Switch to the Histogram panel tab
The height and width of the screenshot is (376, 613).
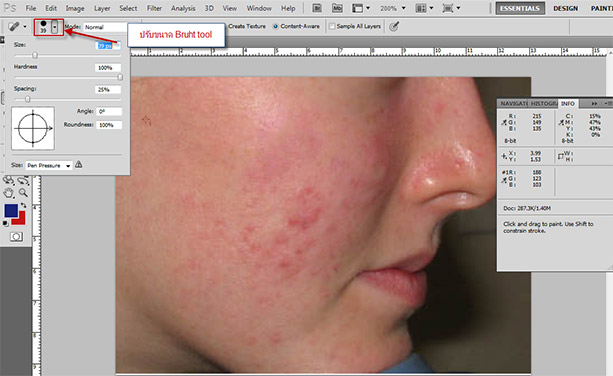point(543,103)
